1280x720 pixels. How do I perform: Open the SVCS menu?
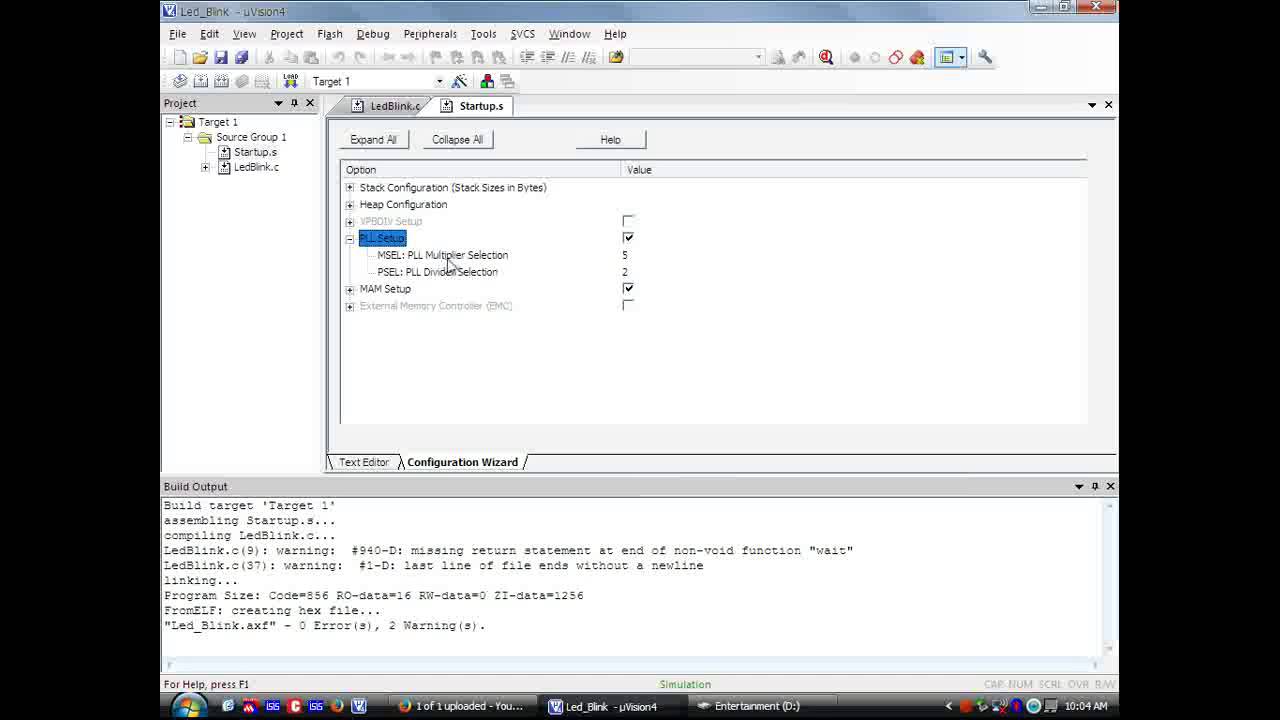[523, 34]
